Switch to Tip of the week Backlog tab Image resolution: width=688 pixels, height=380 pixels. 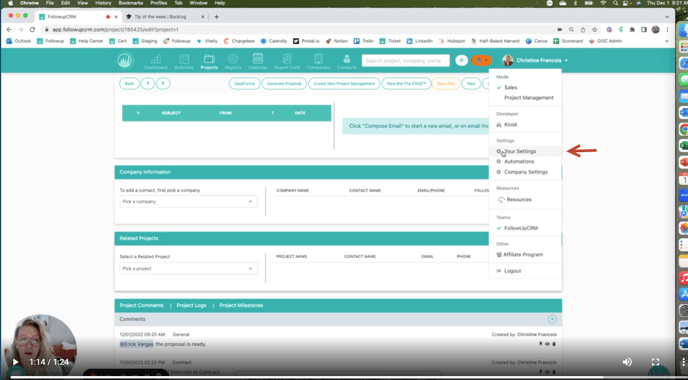[x=165, y=17]
